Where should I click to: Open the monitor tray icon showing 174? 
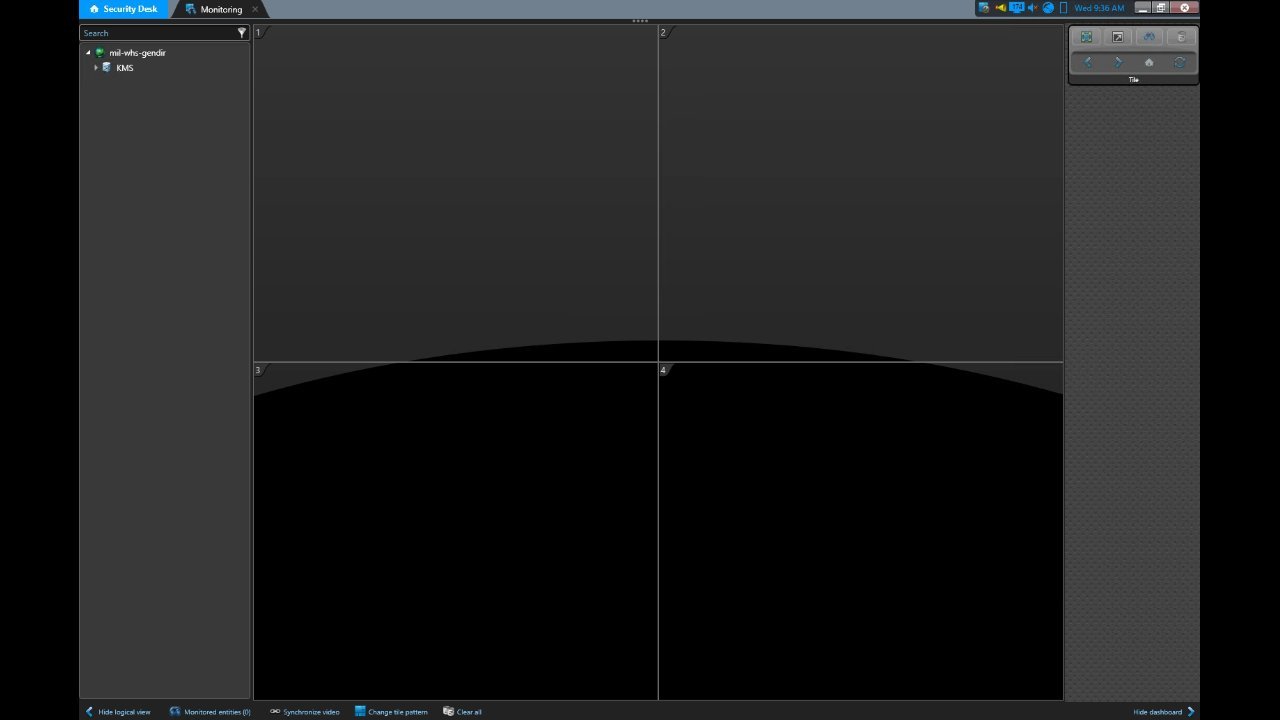1016,8
